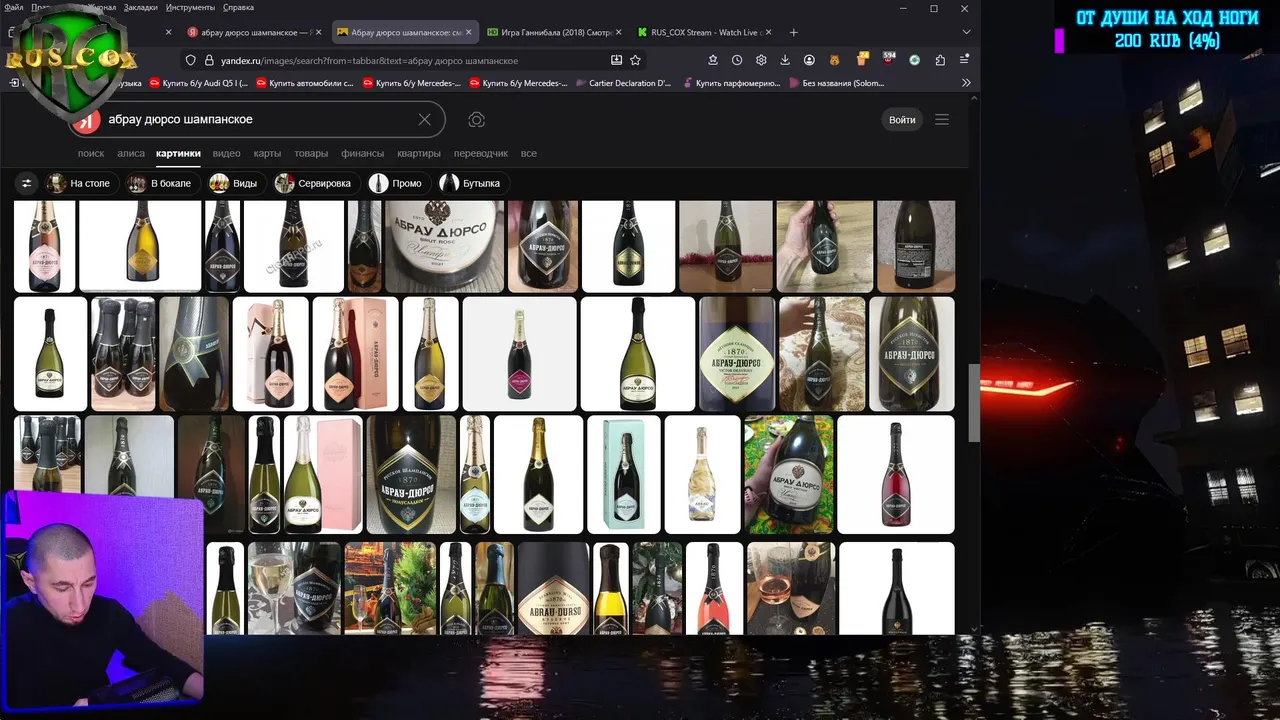Open Купить парфюмерию bookmark
The image size is (1280, 720).
click(730, 83)
